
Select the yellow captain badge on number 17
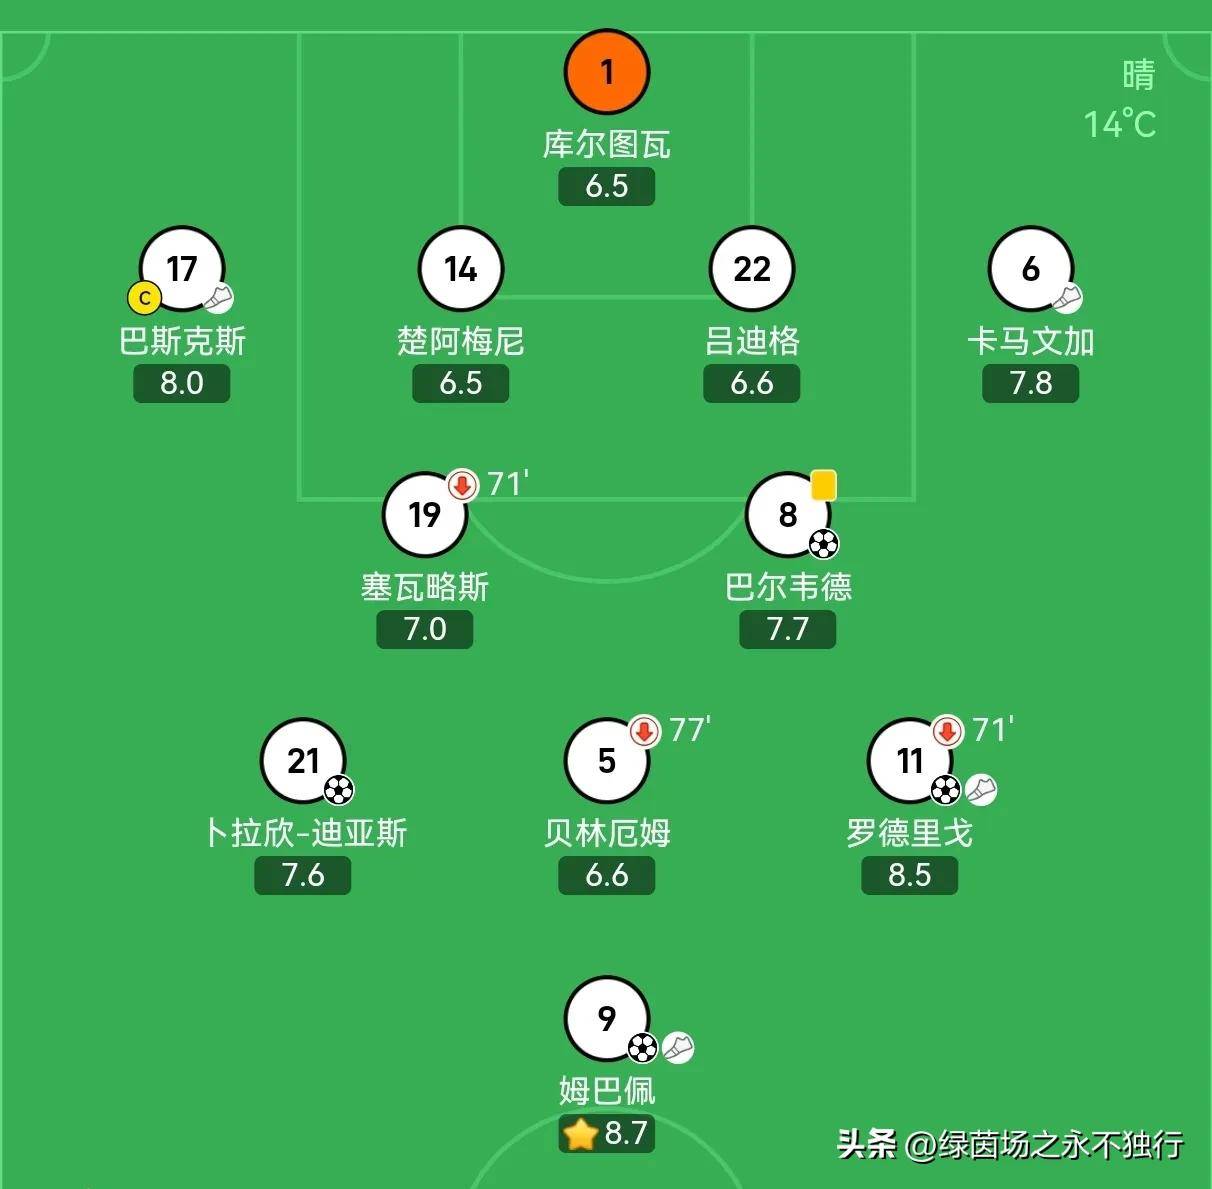click(x=144, y=298)
